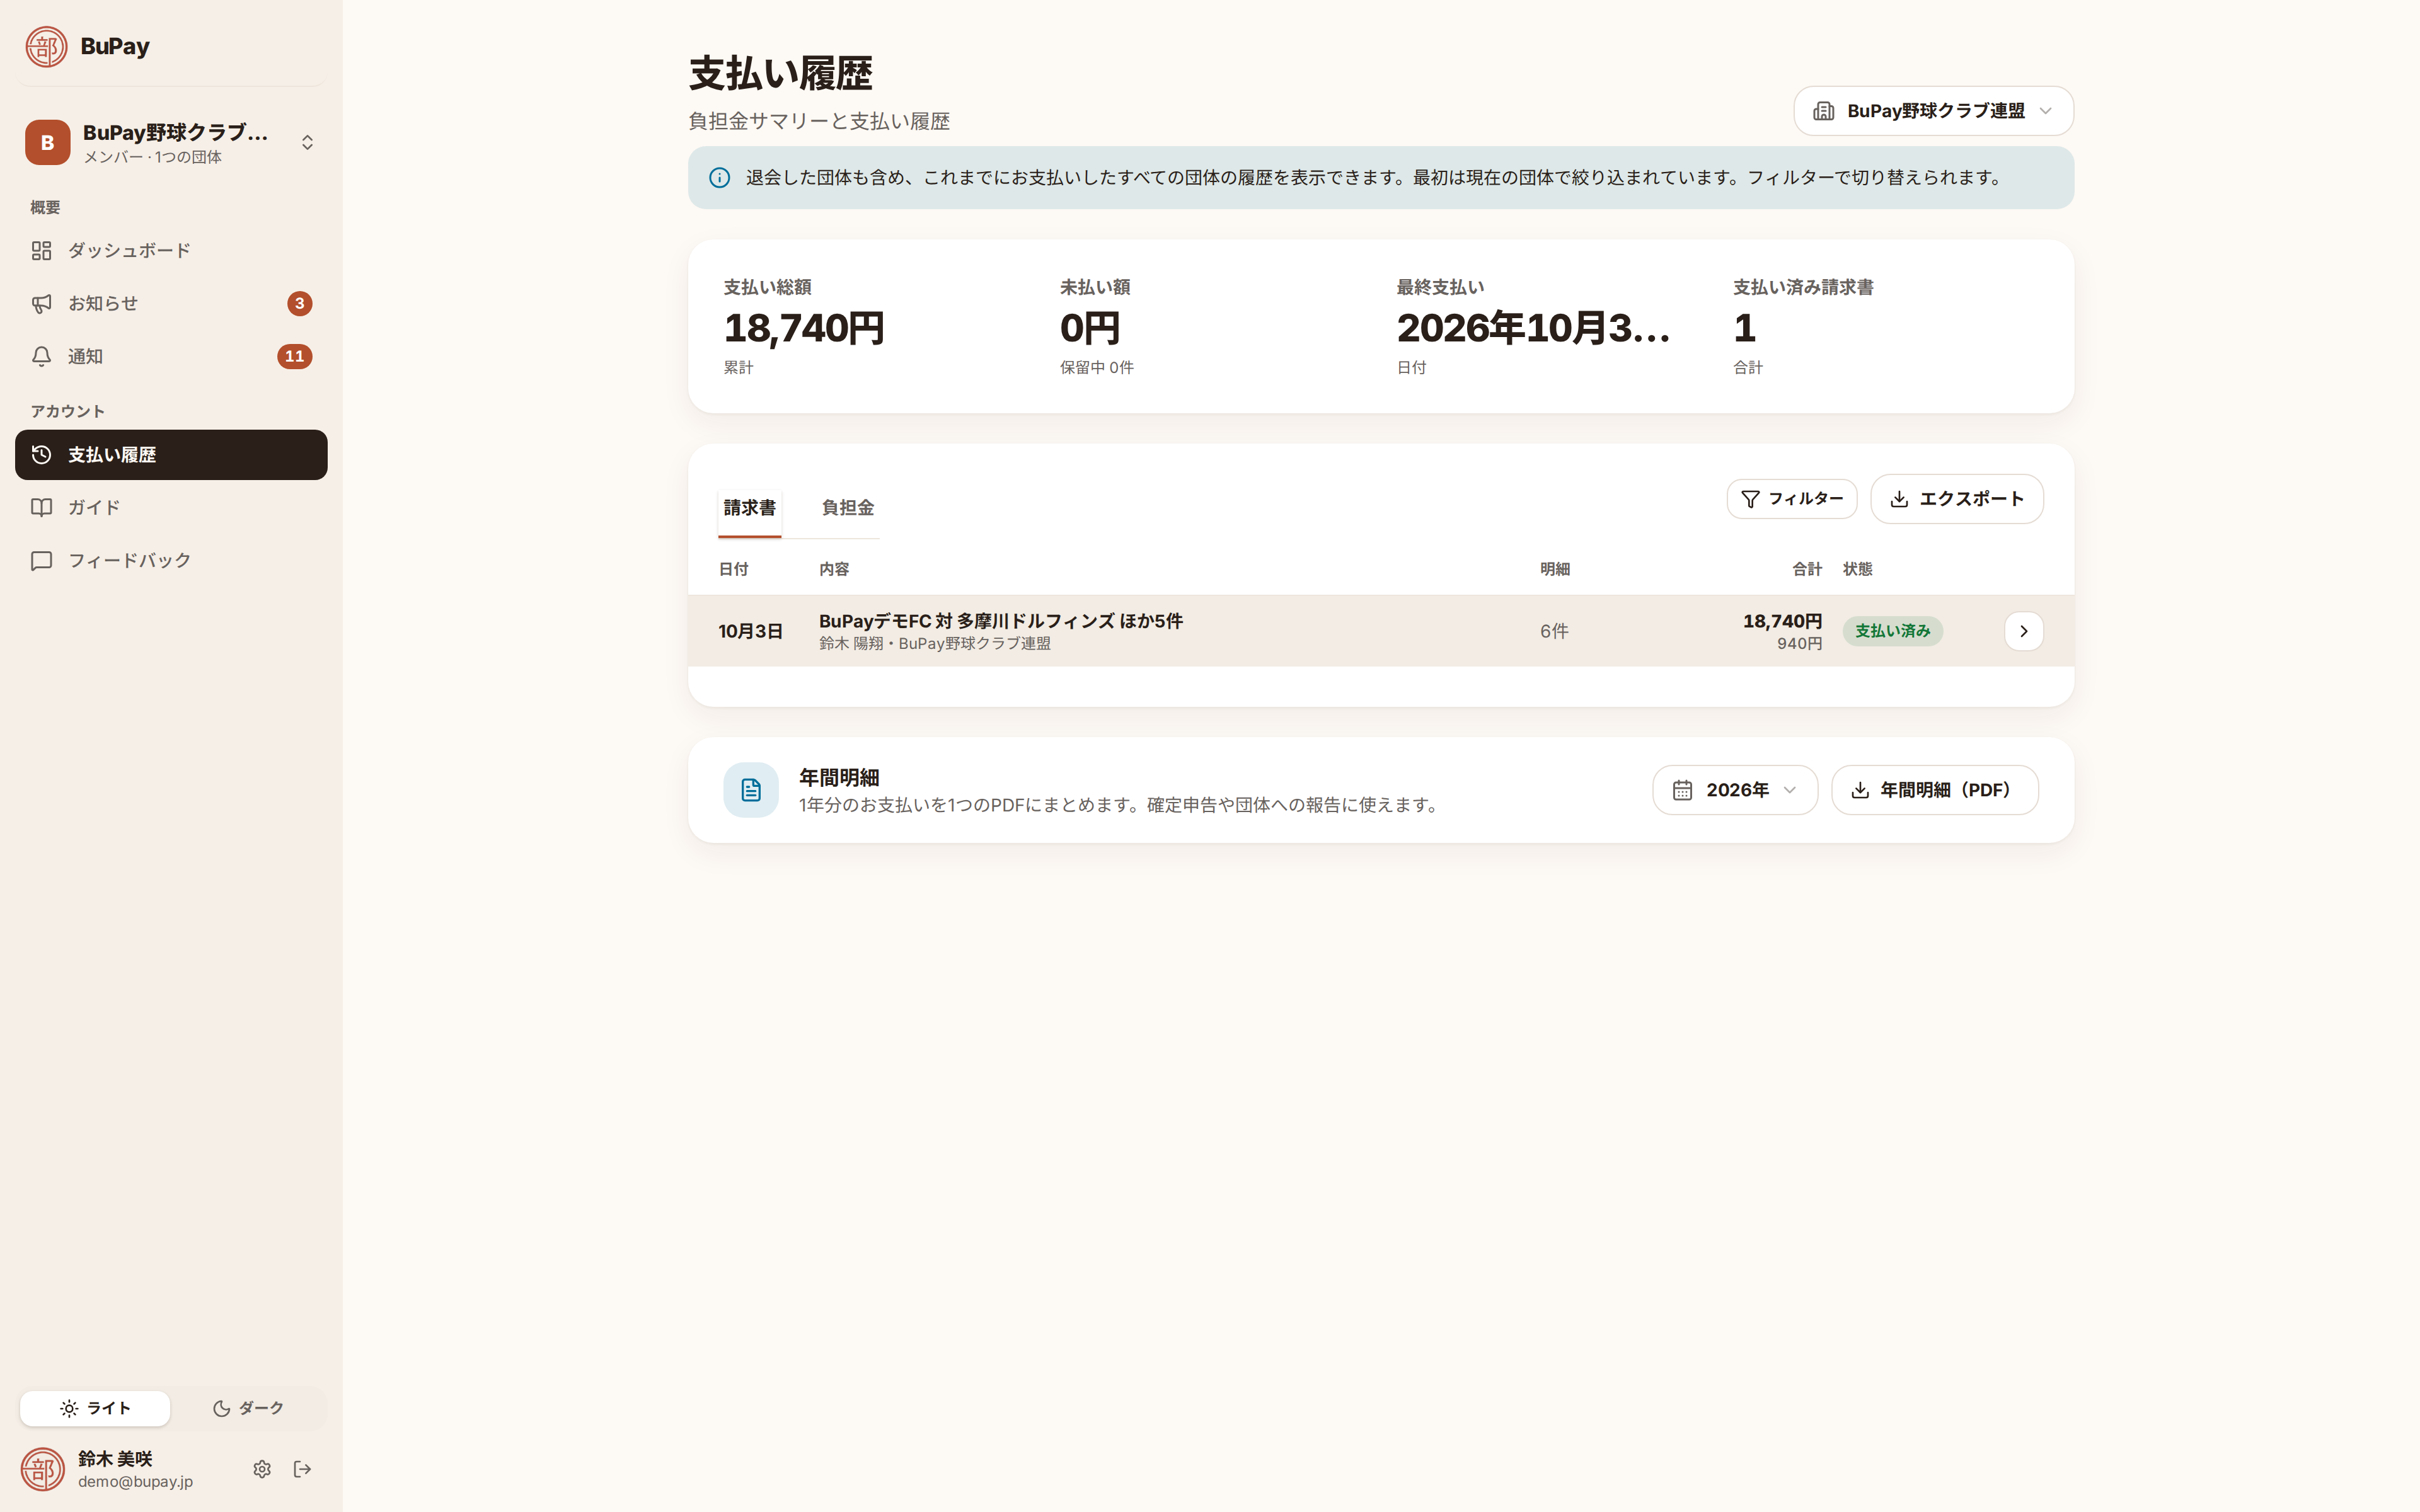Click the demo@bupay.jp email text
2420x1512 pixels.
point(135,1482)
